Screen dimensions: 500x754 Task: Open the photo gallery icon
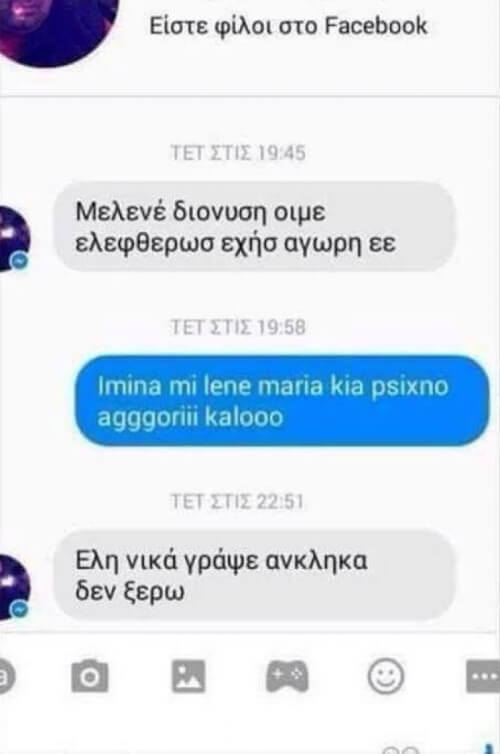point(188,676)
